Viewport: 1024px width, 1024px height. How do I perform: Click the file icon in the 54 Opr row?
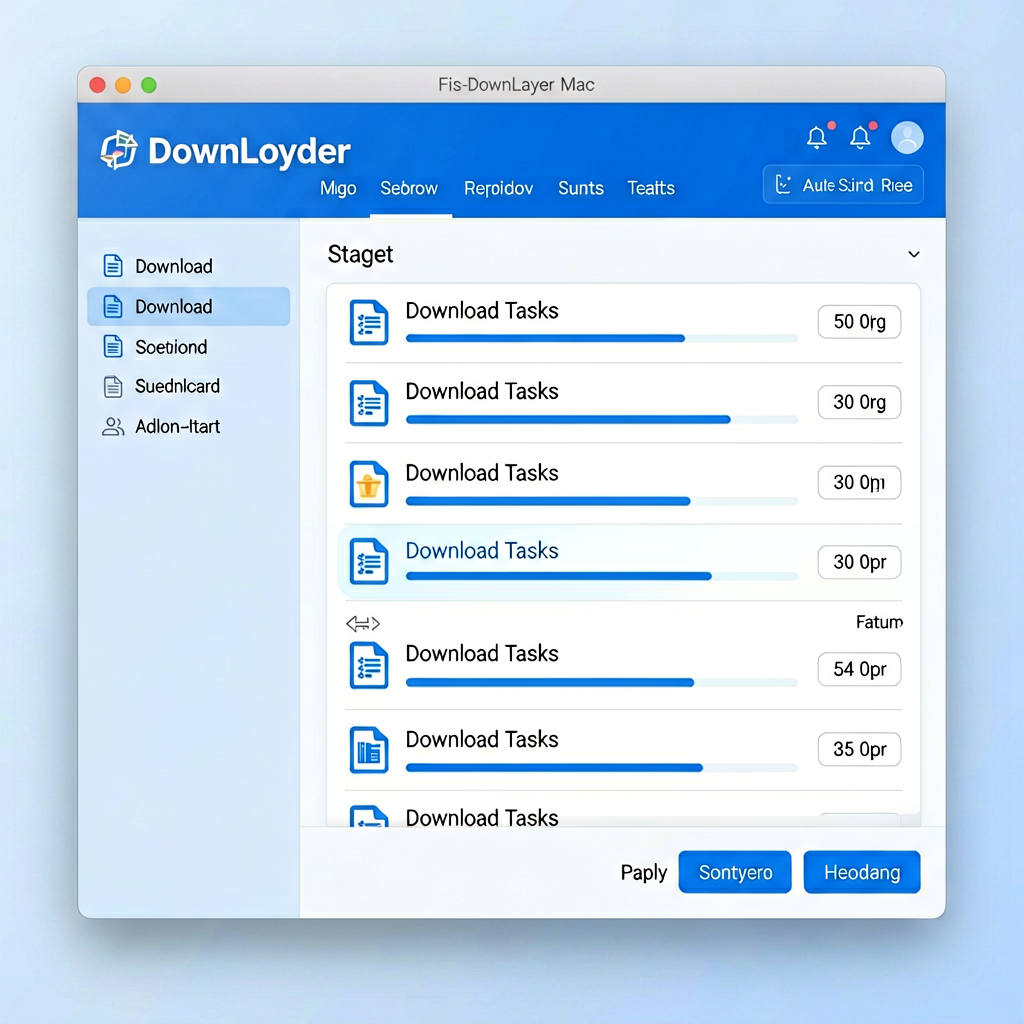(x=368, y=665)
